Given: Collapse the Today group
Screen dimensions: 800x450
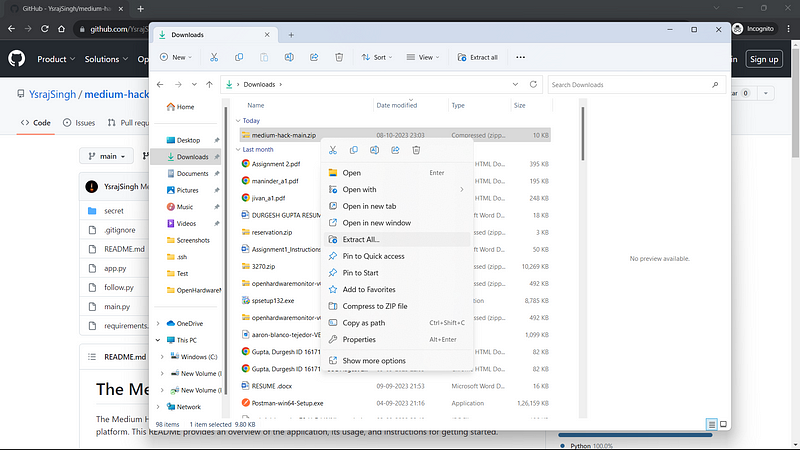Looking at the screenshot, I should tap(238, 121).
